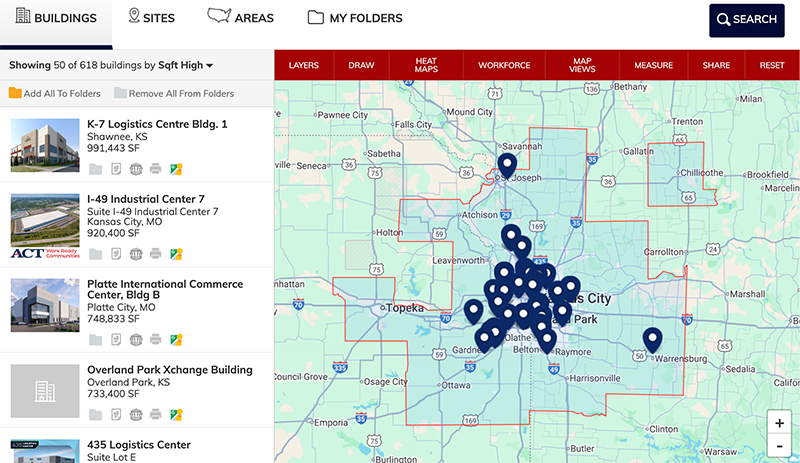Open the Platte International Commerce Center document icon
Image resolution: width=800 pixels, height=463 pixels.
click(x=116, y=339)
